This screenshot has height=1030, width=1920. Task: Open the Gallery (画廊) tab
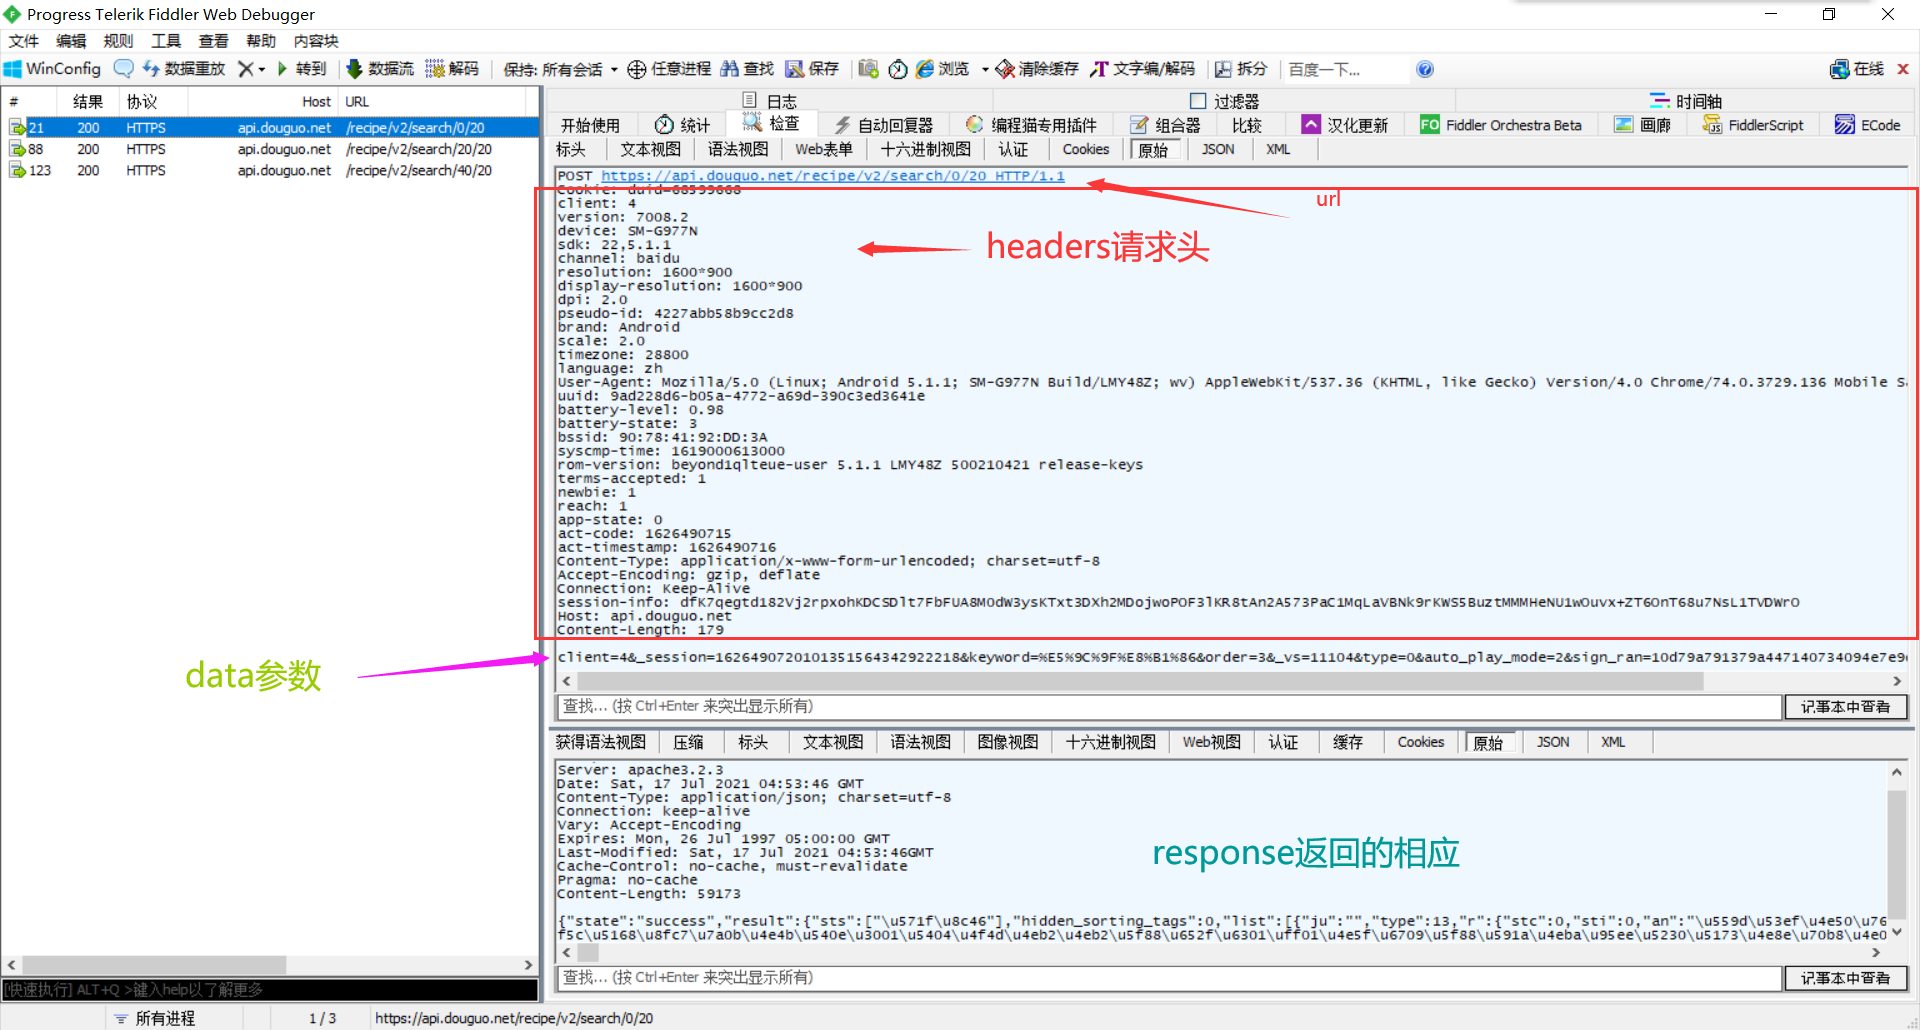pos(1642,125)
